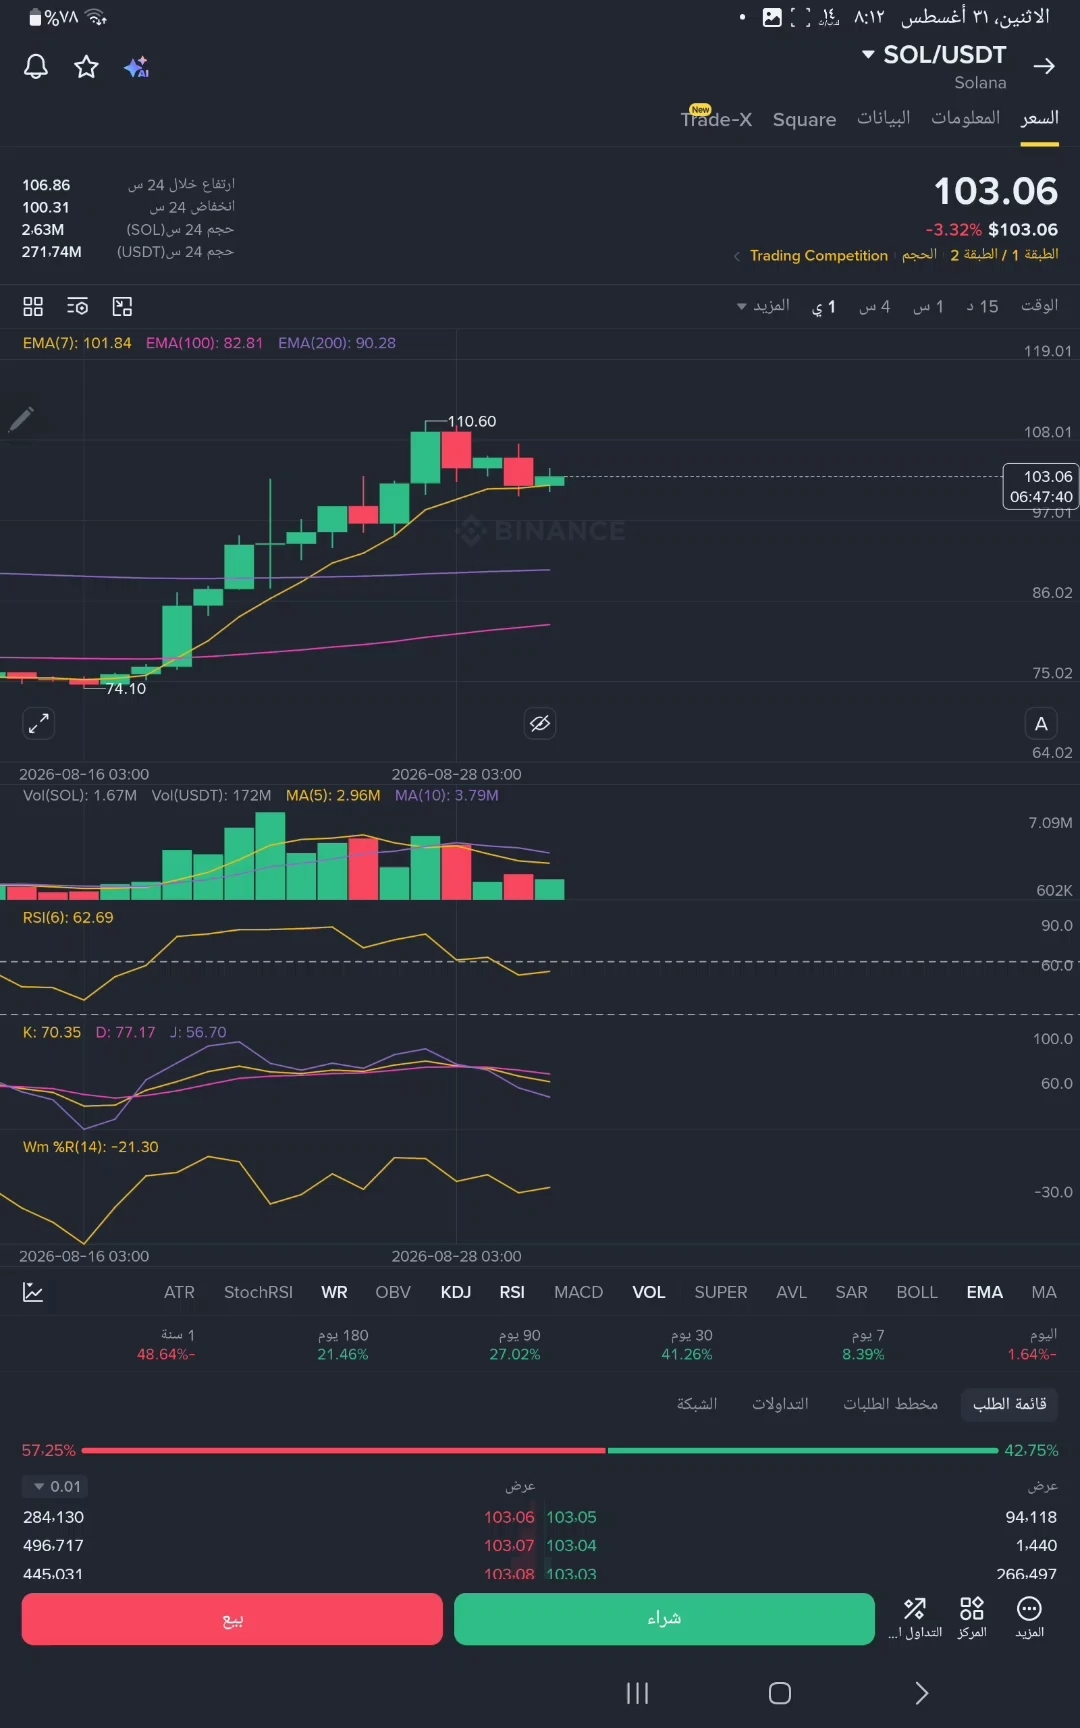Tap the landscape chart view icon
This screenshot has height=1728, width=1080.
pos(122,306)
